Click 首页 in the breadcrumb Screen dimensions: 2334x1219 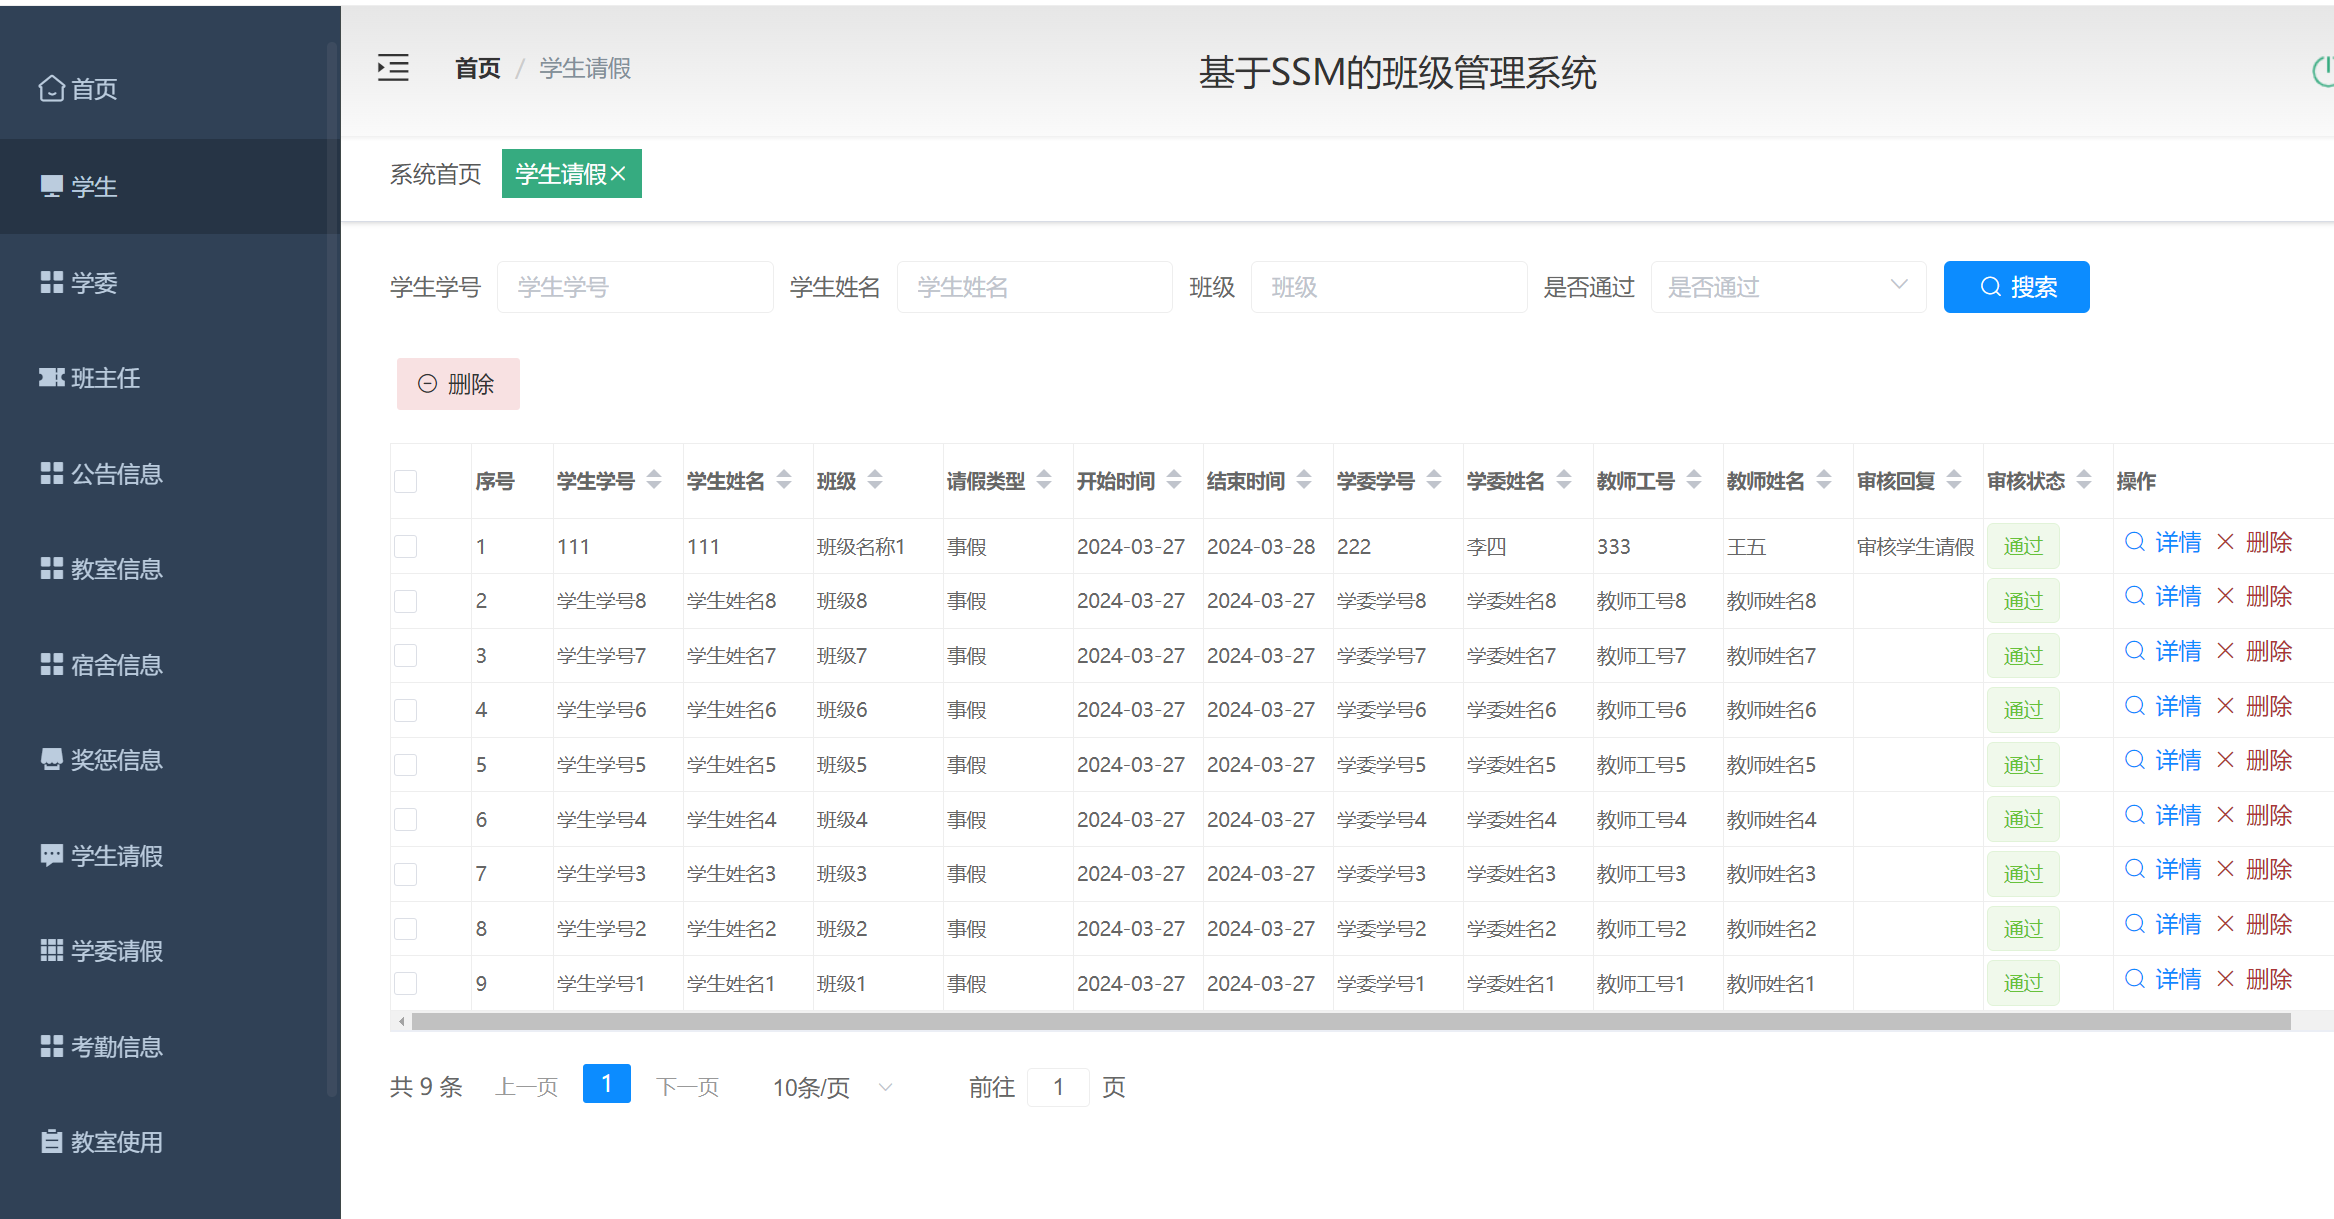coord(477,67)
